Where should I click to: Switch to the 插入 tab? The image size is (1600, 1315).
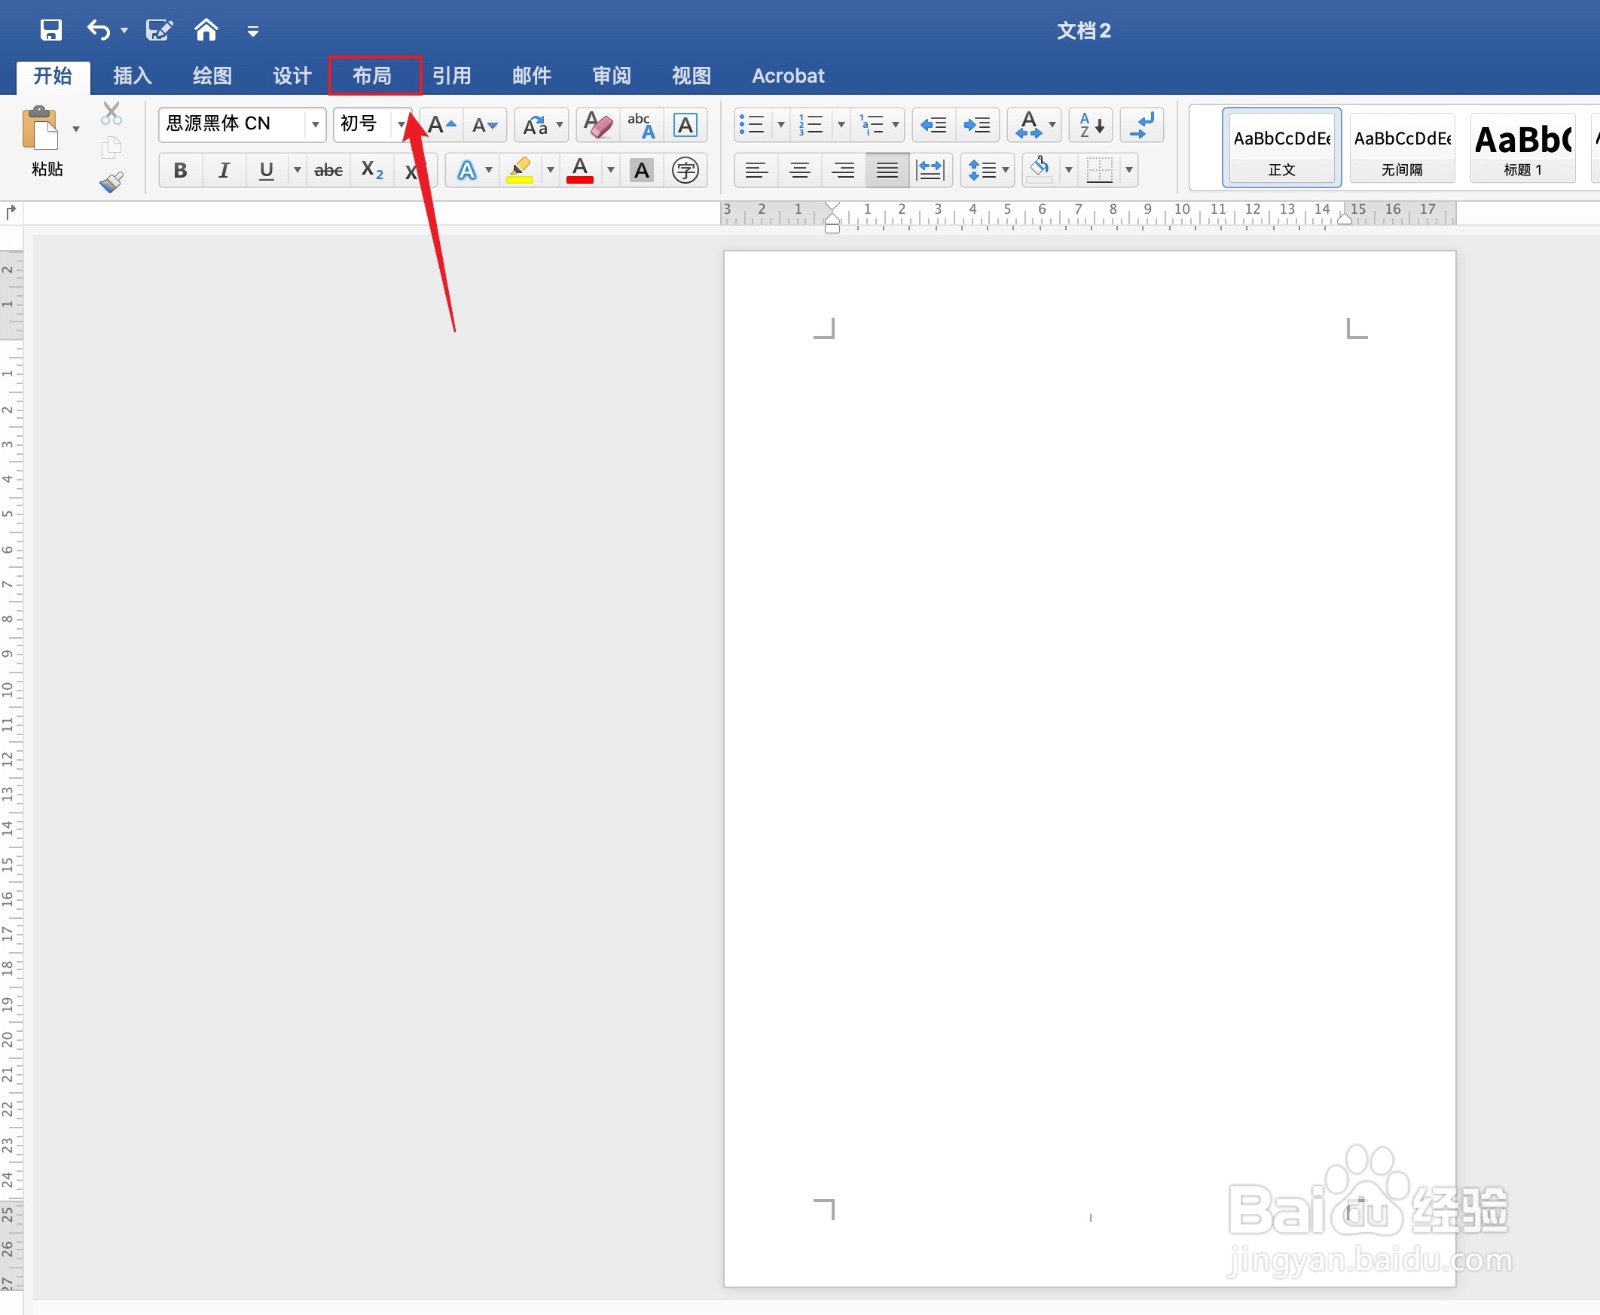pos(132,76)
